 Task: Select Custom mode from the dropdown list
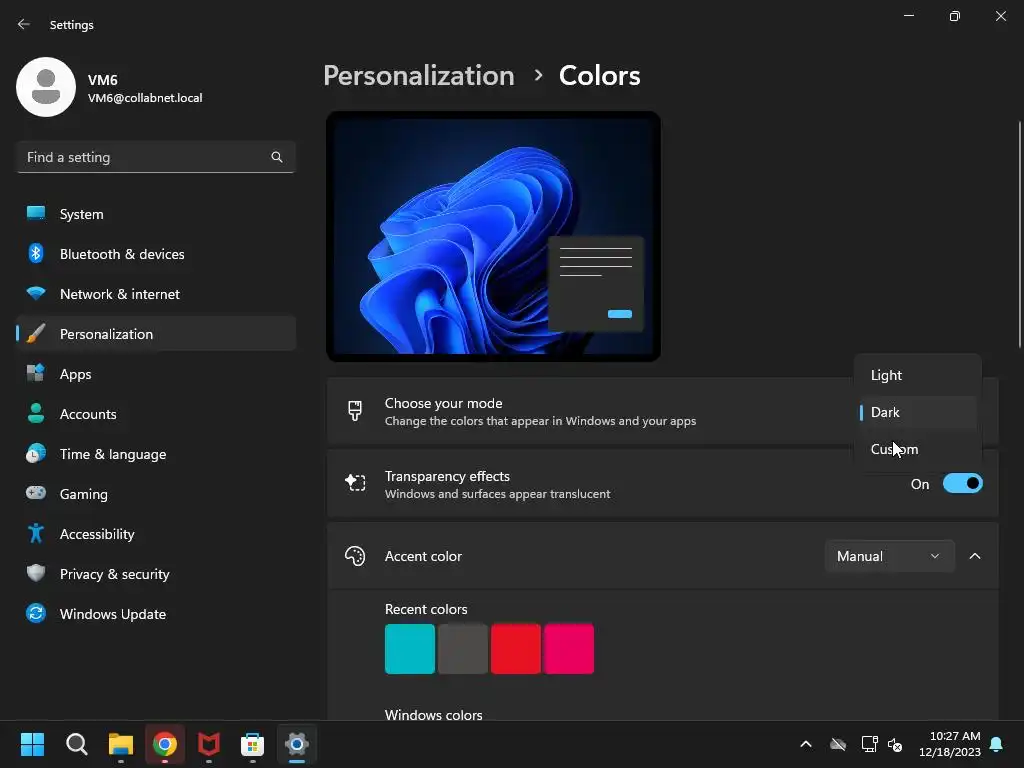[918, 449]
